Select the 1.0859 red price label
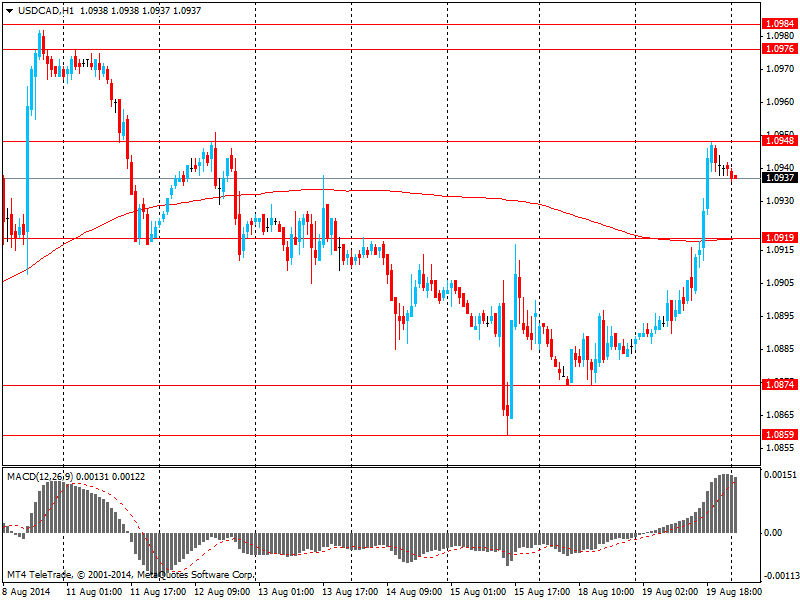Image resolution: width=800 pixels, height=600 pixels. [x=778, y=435]
